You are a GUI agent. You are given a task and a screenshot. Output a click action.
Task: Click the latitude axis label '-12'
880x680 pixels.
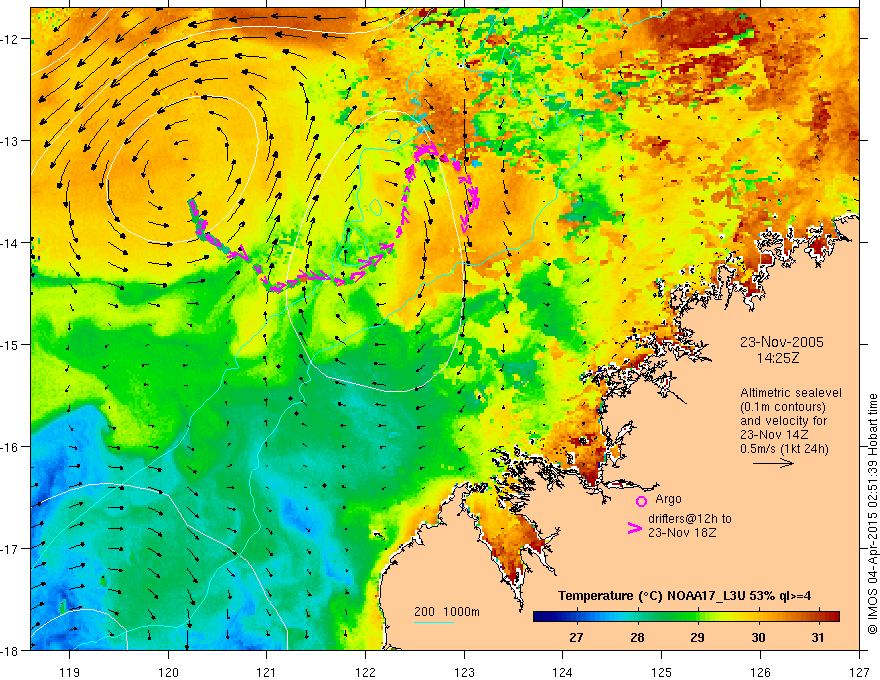click(x=10, y=39)
